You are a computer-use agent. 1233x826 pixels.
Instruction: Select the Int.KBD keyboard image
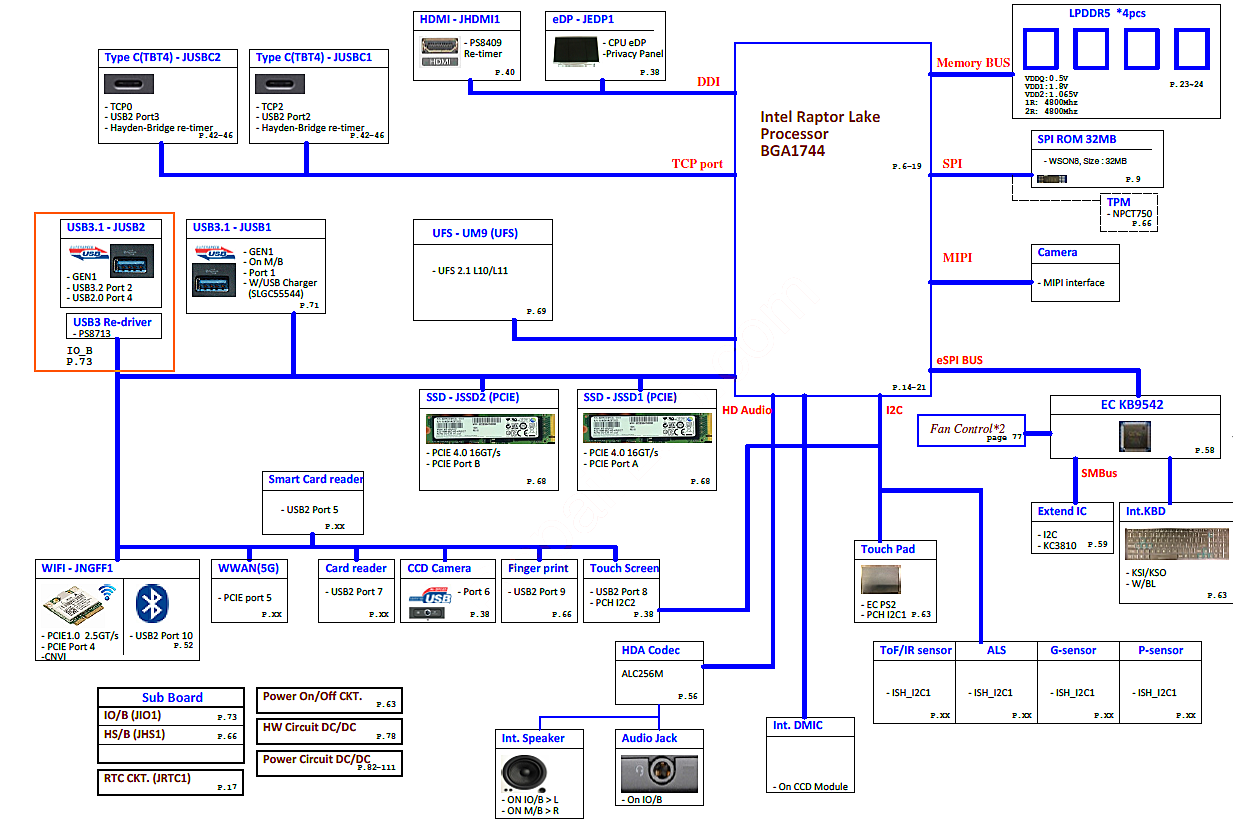[1175, 546]
